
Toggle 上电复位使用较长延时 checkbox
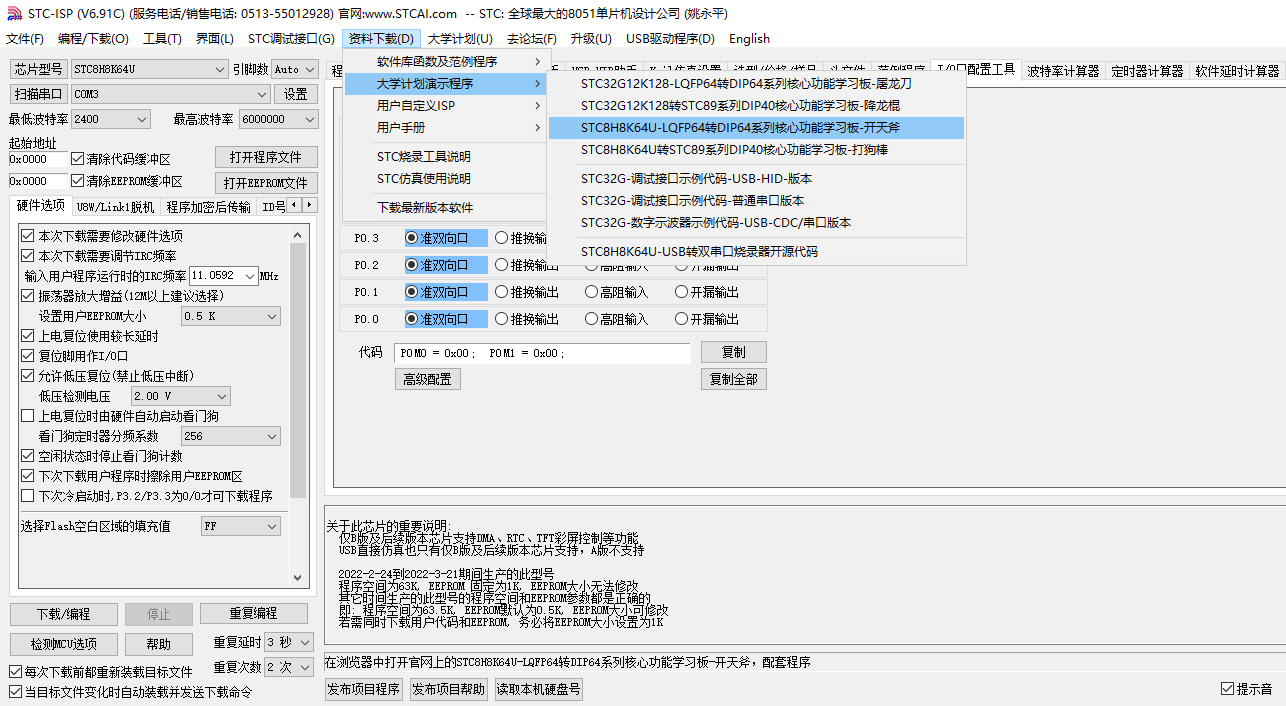click(x=28, y=336)
